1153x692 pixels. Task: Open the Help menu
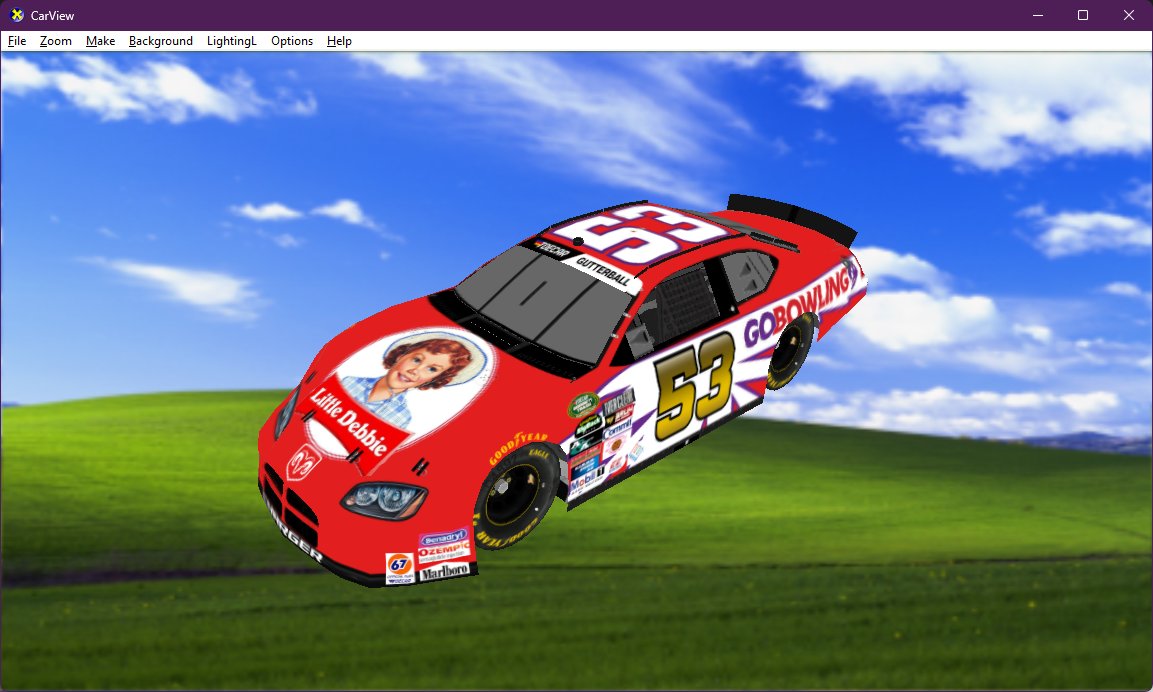[339, 41]
